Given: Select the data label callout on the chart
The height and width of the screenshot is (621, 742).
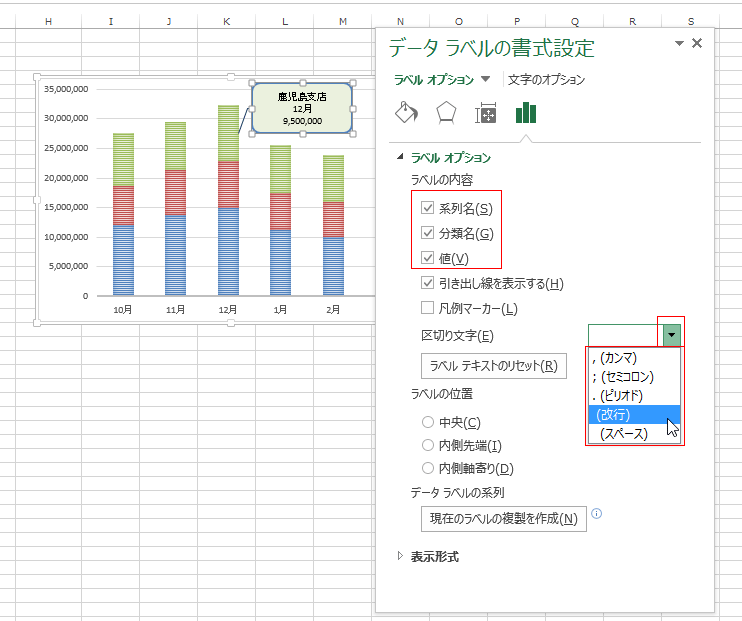Looking at the screenshot, I should coord(301,108).
